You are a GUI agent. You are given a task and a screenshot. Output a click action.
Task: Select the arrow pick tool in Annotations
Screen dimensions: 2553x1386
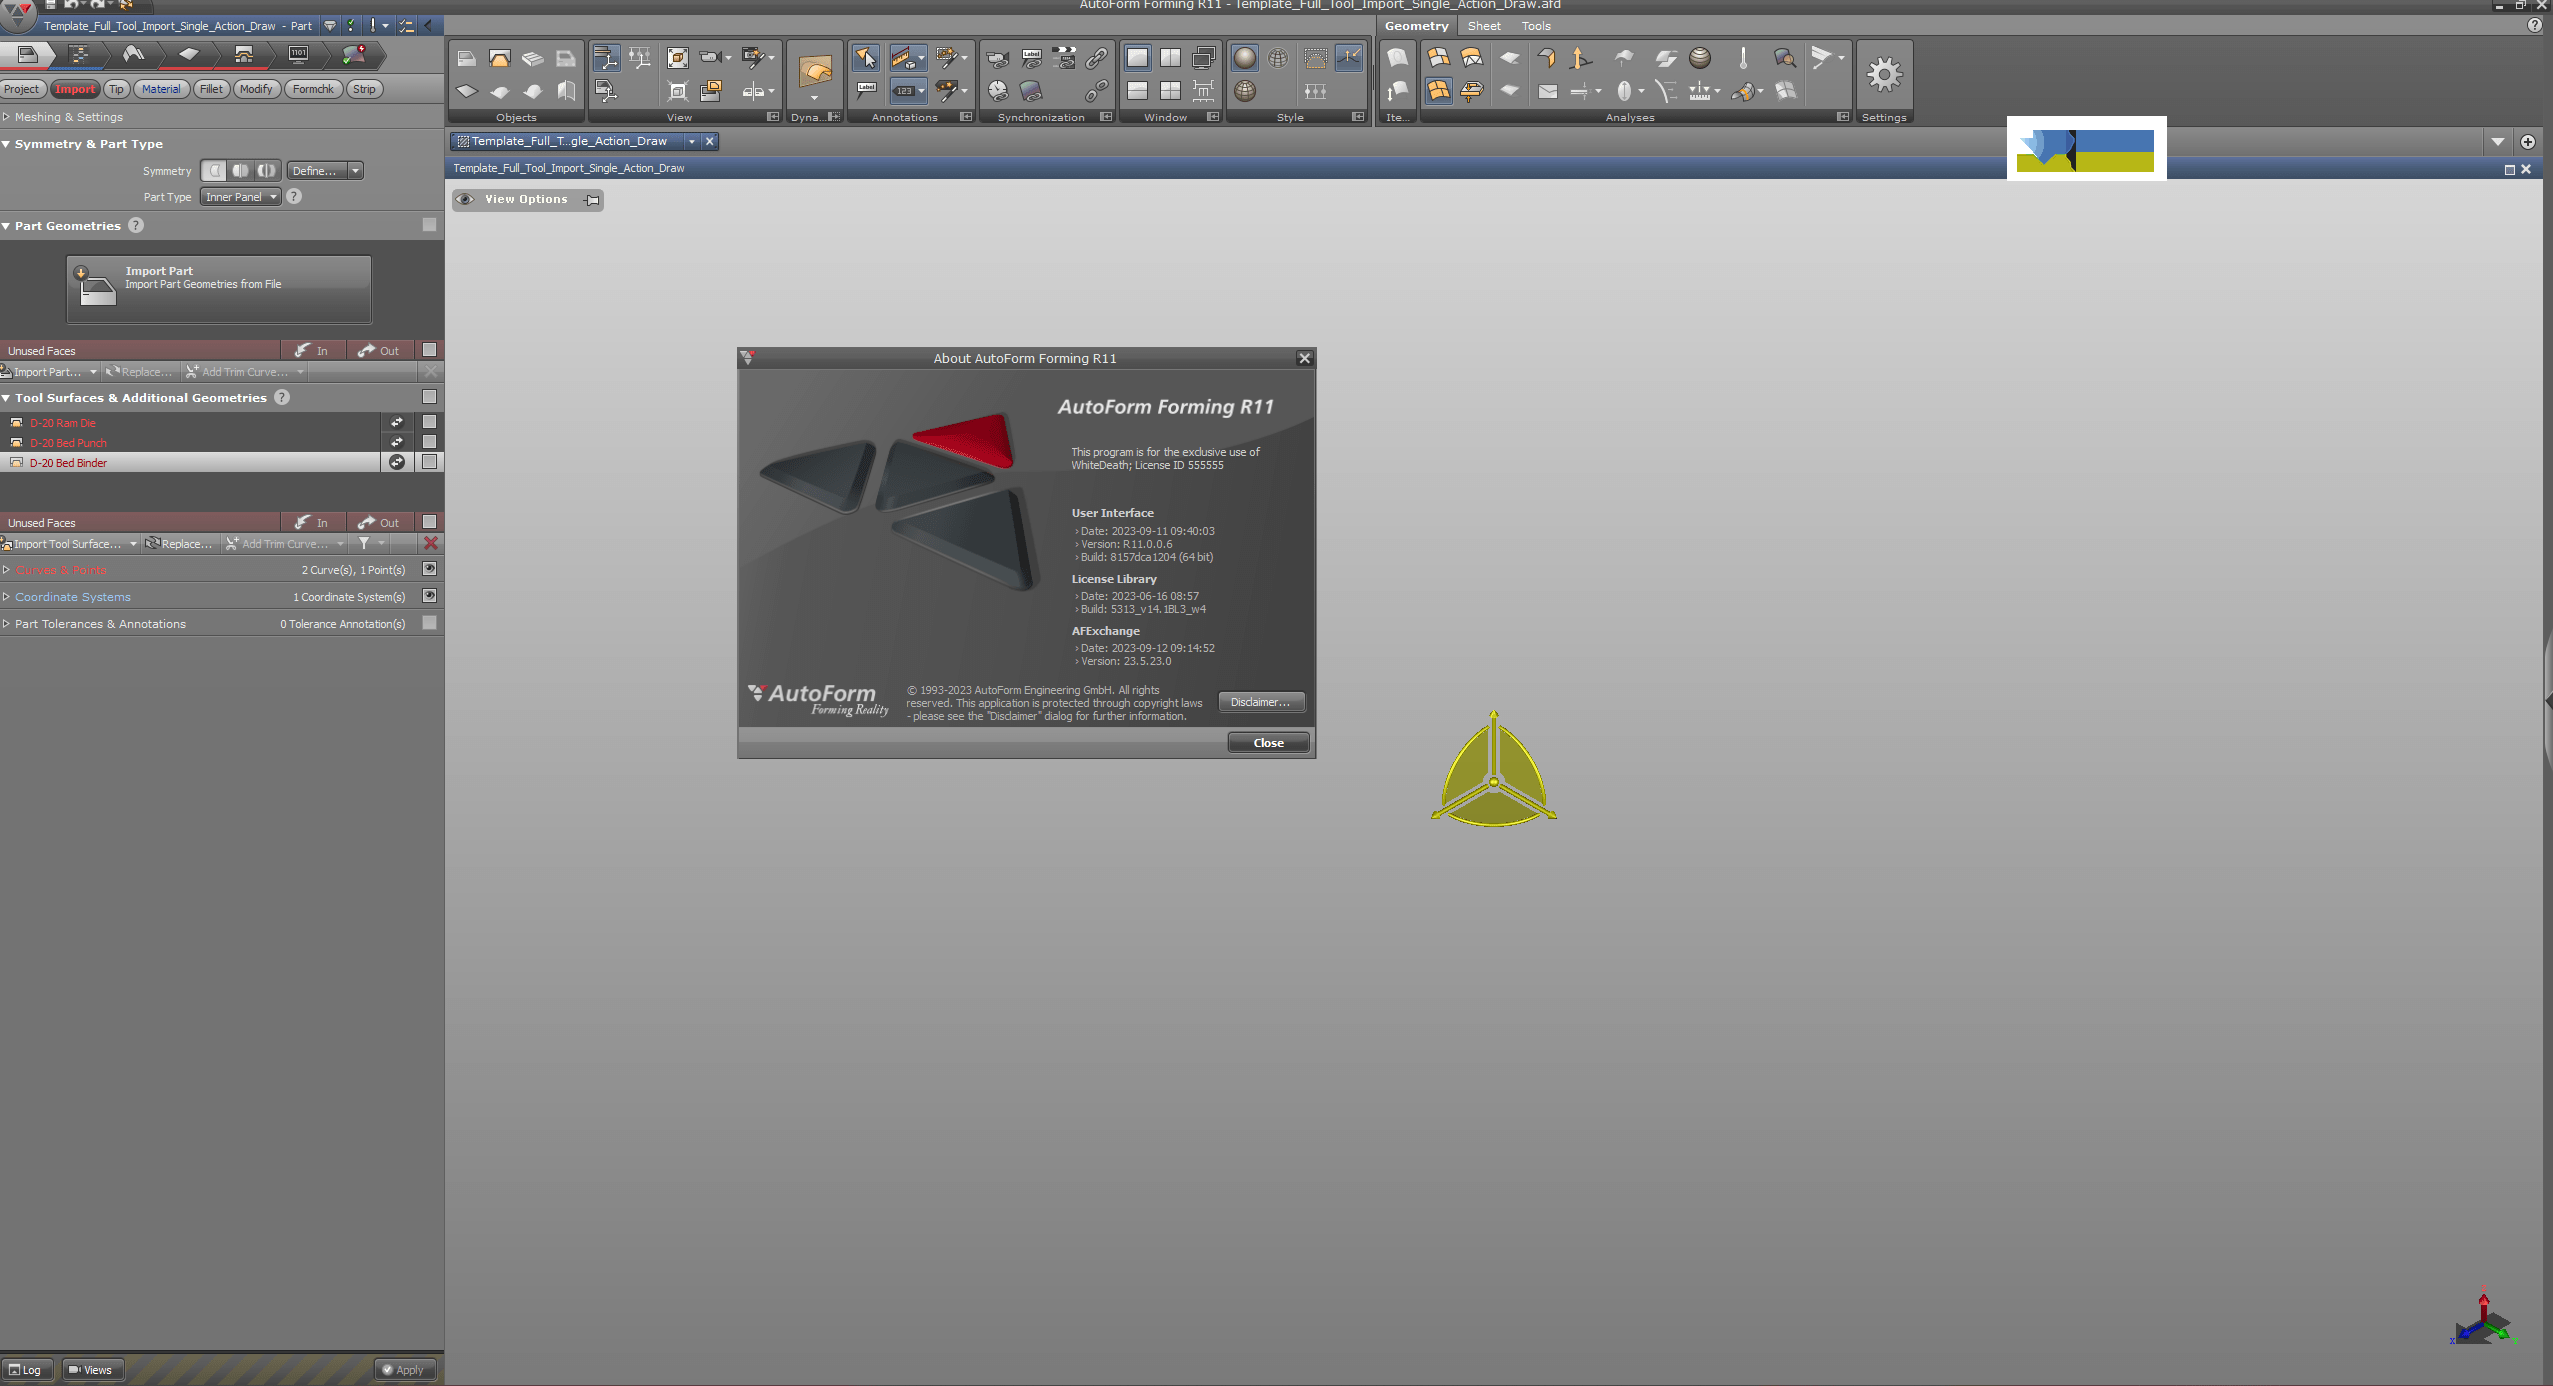tap(866, 58)
